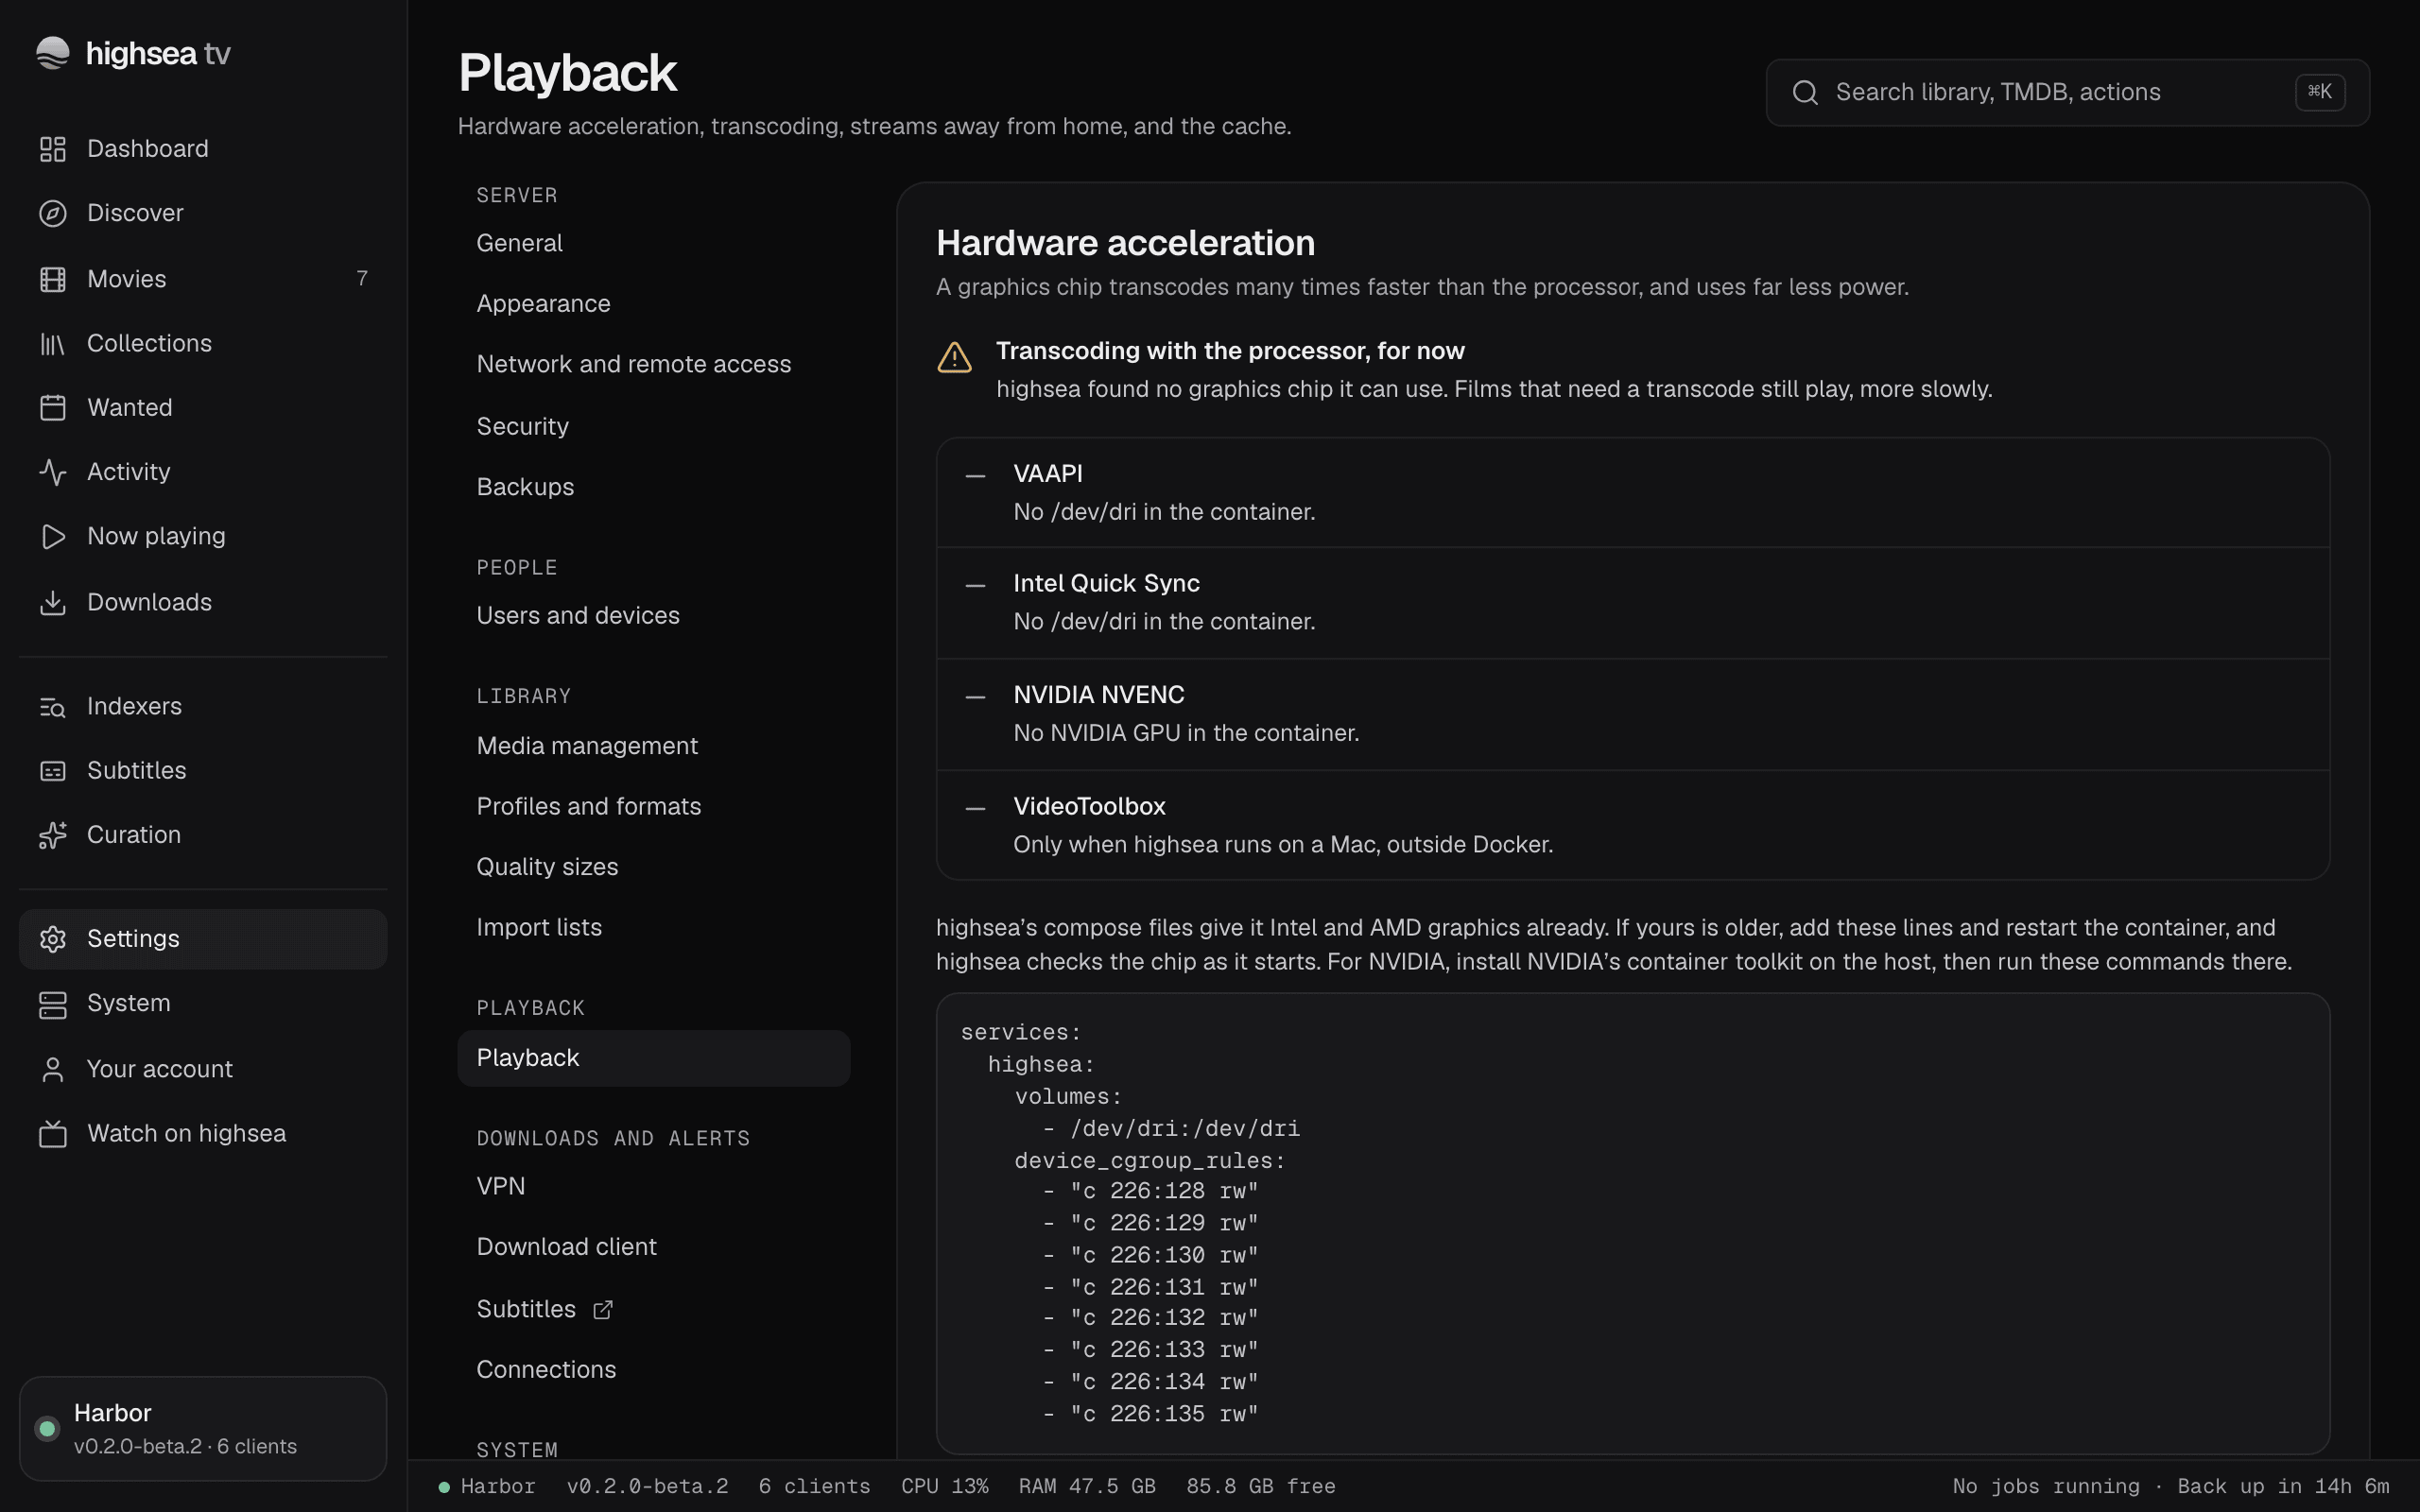Click the Wanted calendar icon
The image size is (2420, 1512).
click(52, 408)
